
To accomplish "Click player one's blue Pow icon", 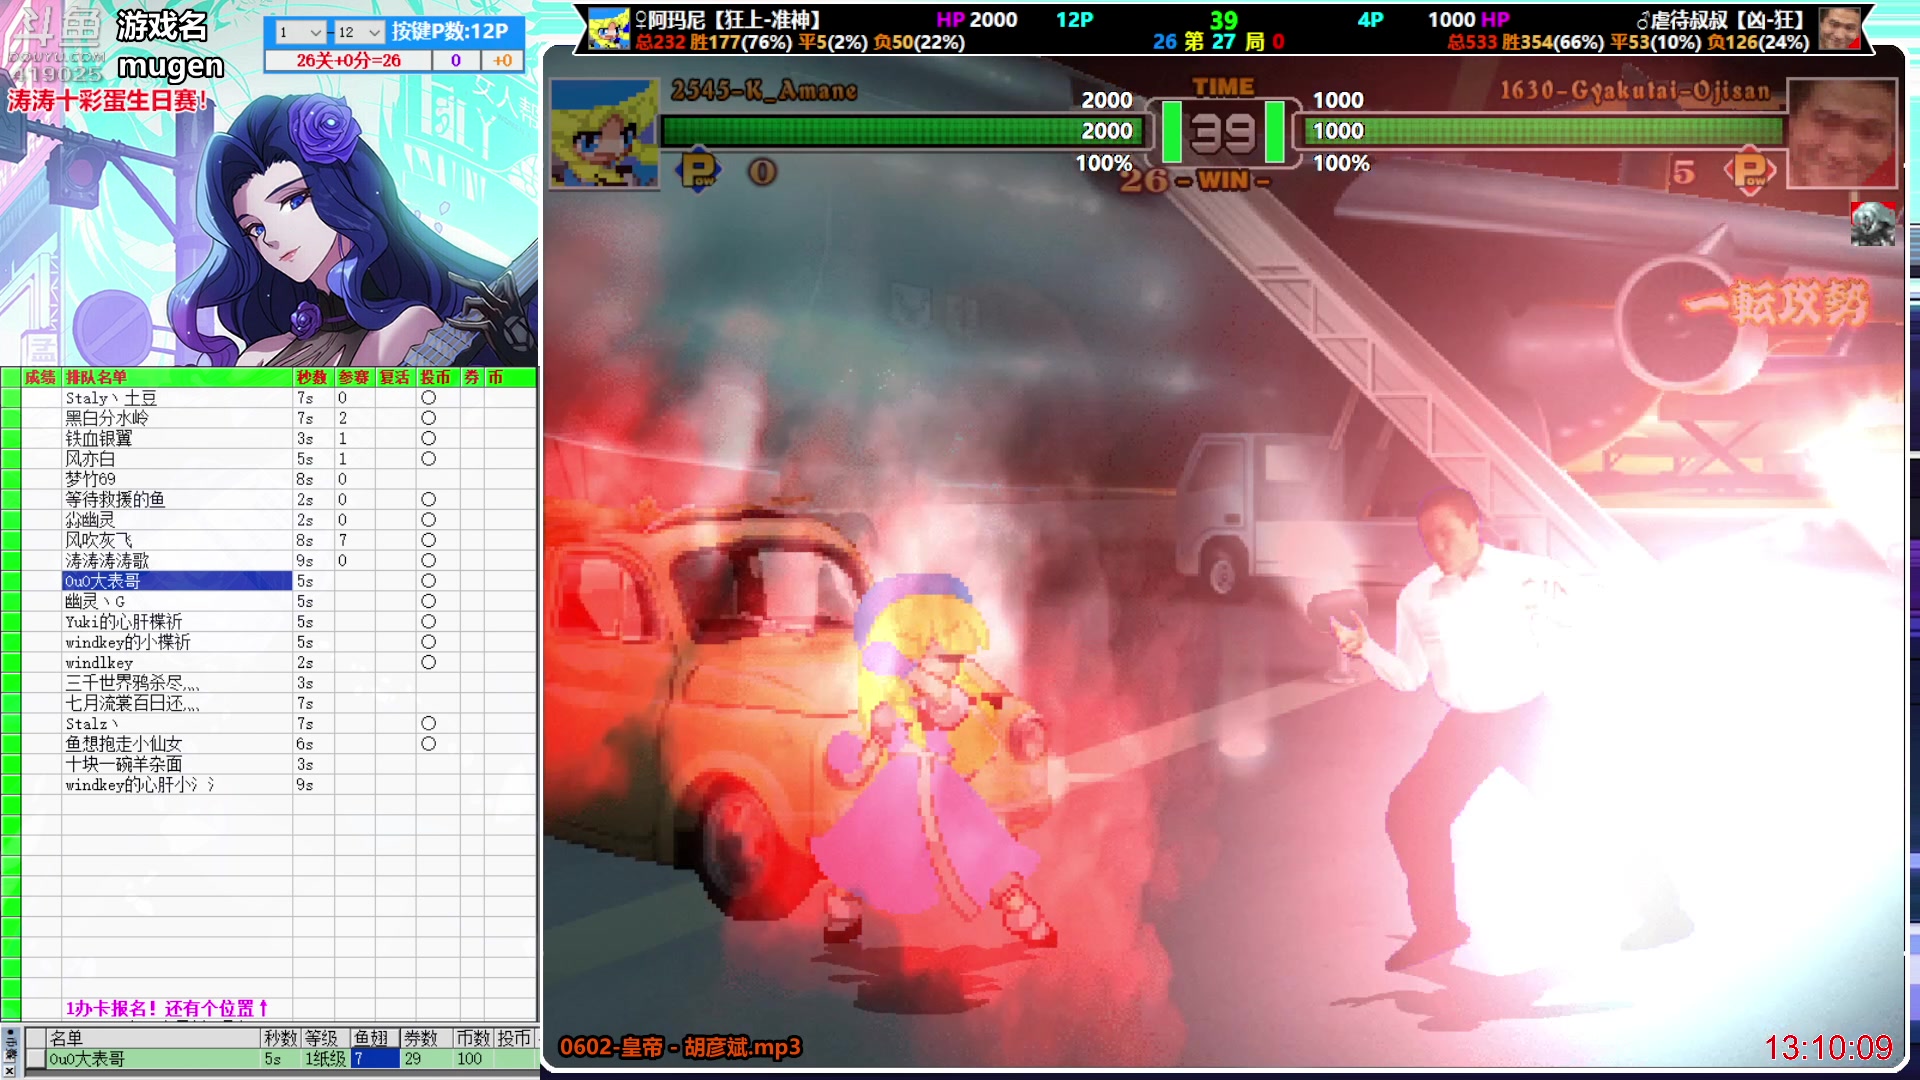I will click(699, 170).
